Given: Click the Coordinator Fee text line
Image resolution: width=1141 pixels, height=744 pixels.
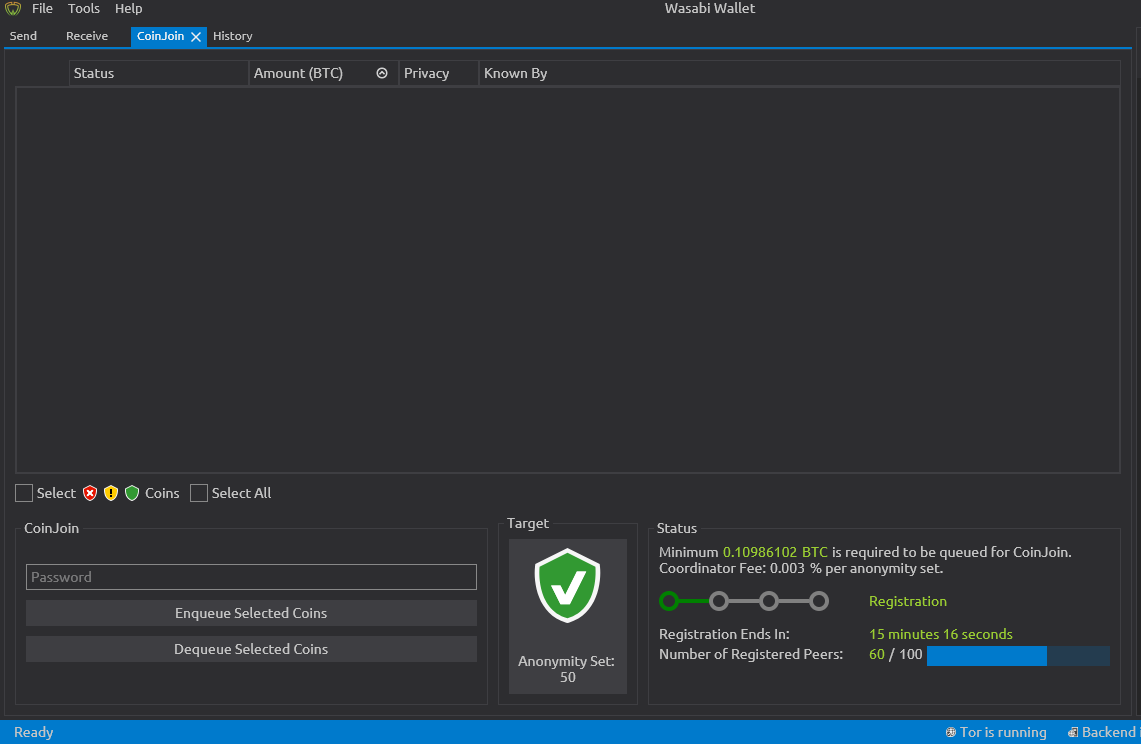Looking at the screenshot, I should (800, 569).
